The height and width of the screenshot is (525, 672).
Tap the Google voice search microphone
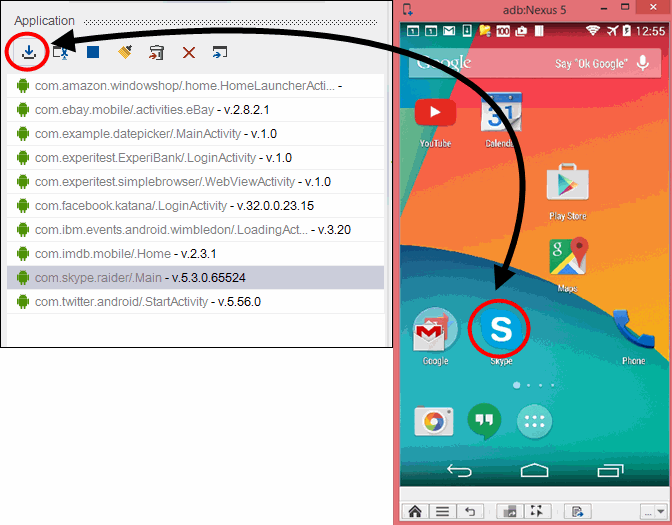(x=642, y=63)
